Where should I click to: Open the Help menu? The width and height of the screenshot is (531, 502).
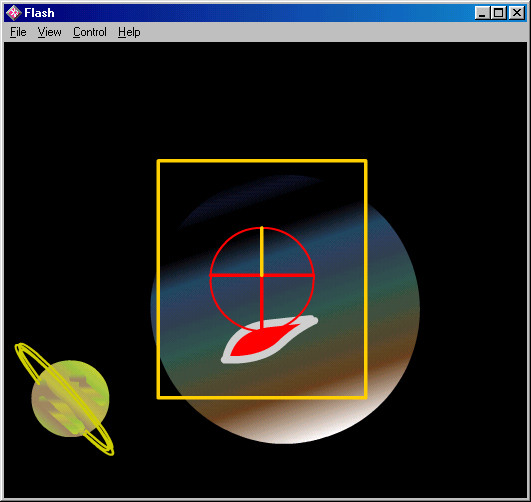click(x=129, y=32)
